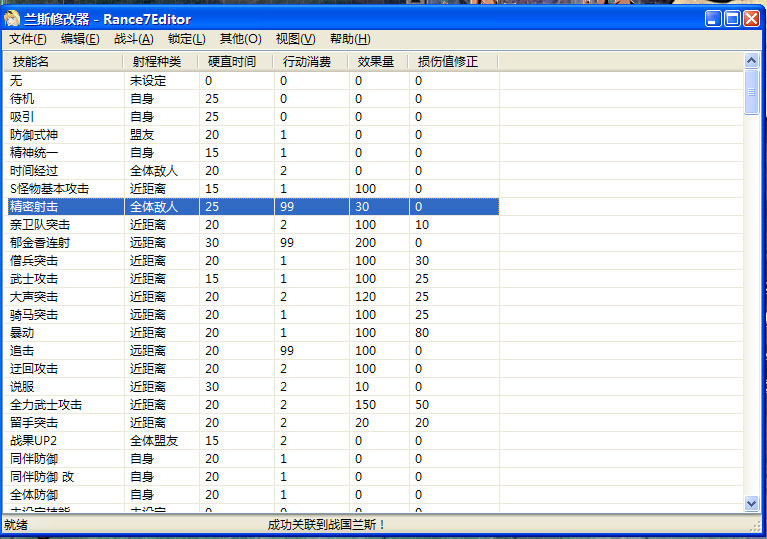This screenshot has width=767, height=539.
Task: Open the 文件(F) menu
Action: (28, 39)
